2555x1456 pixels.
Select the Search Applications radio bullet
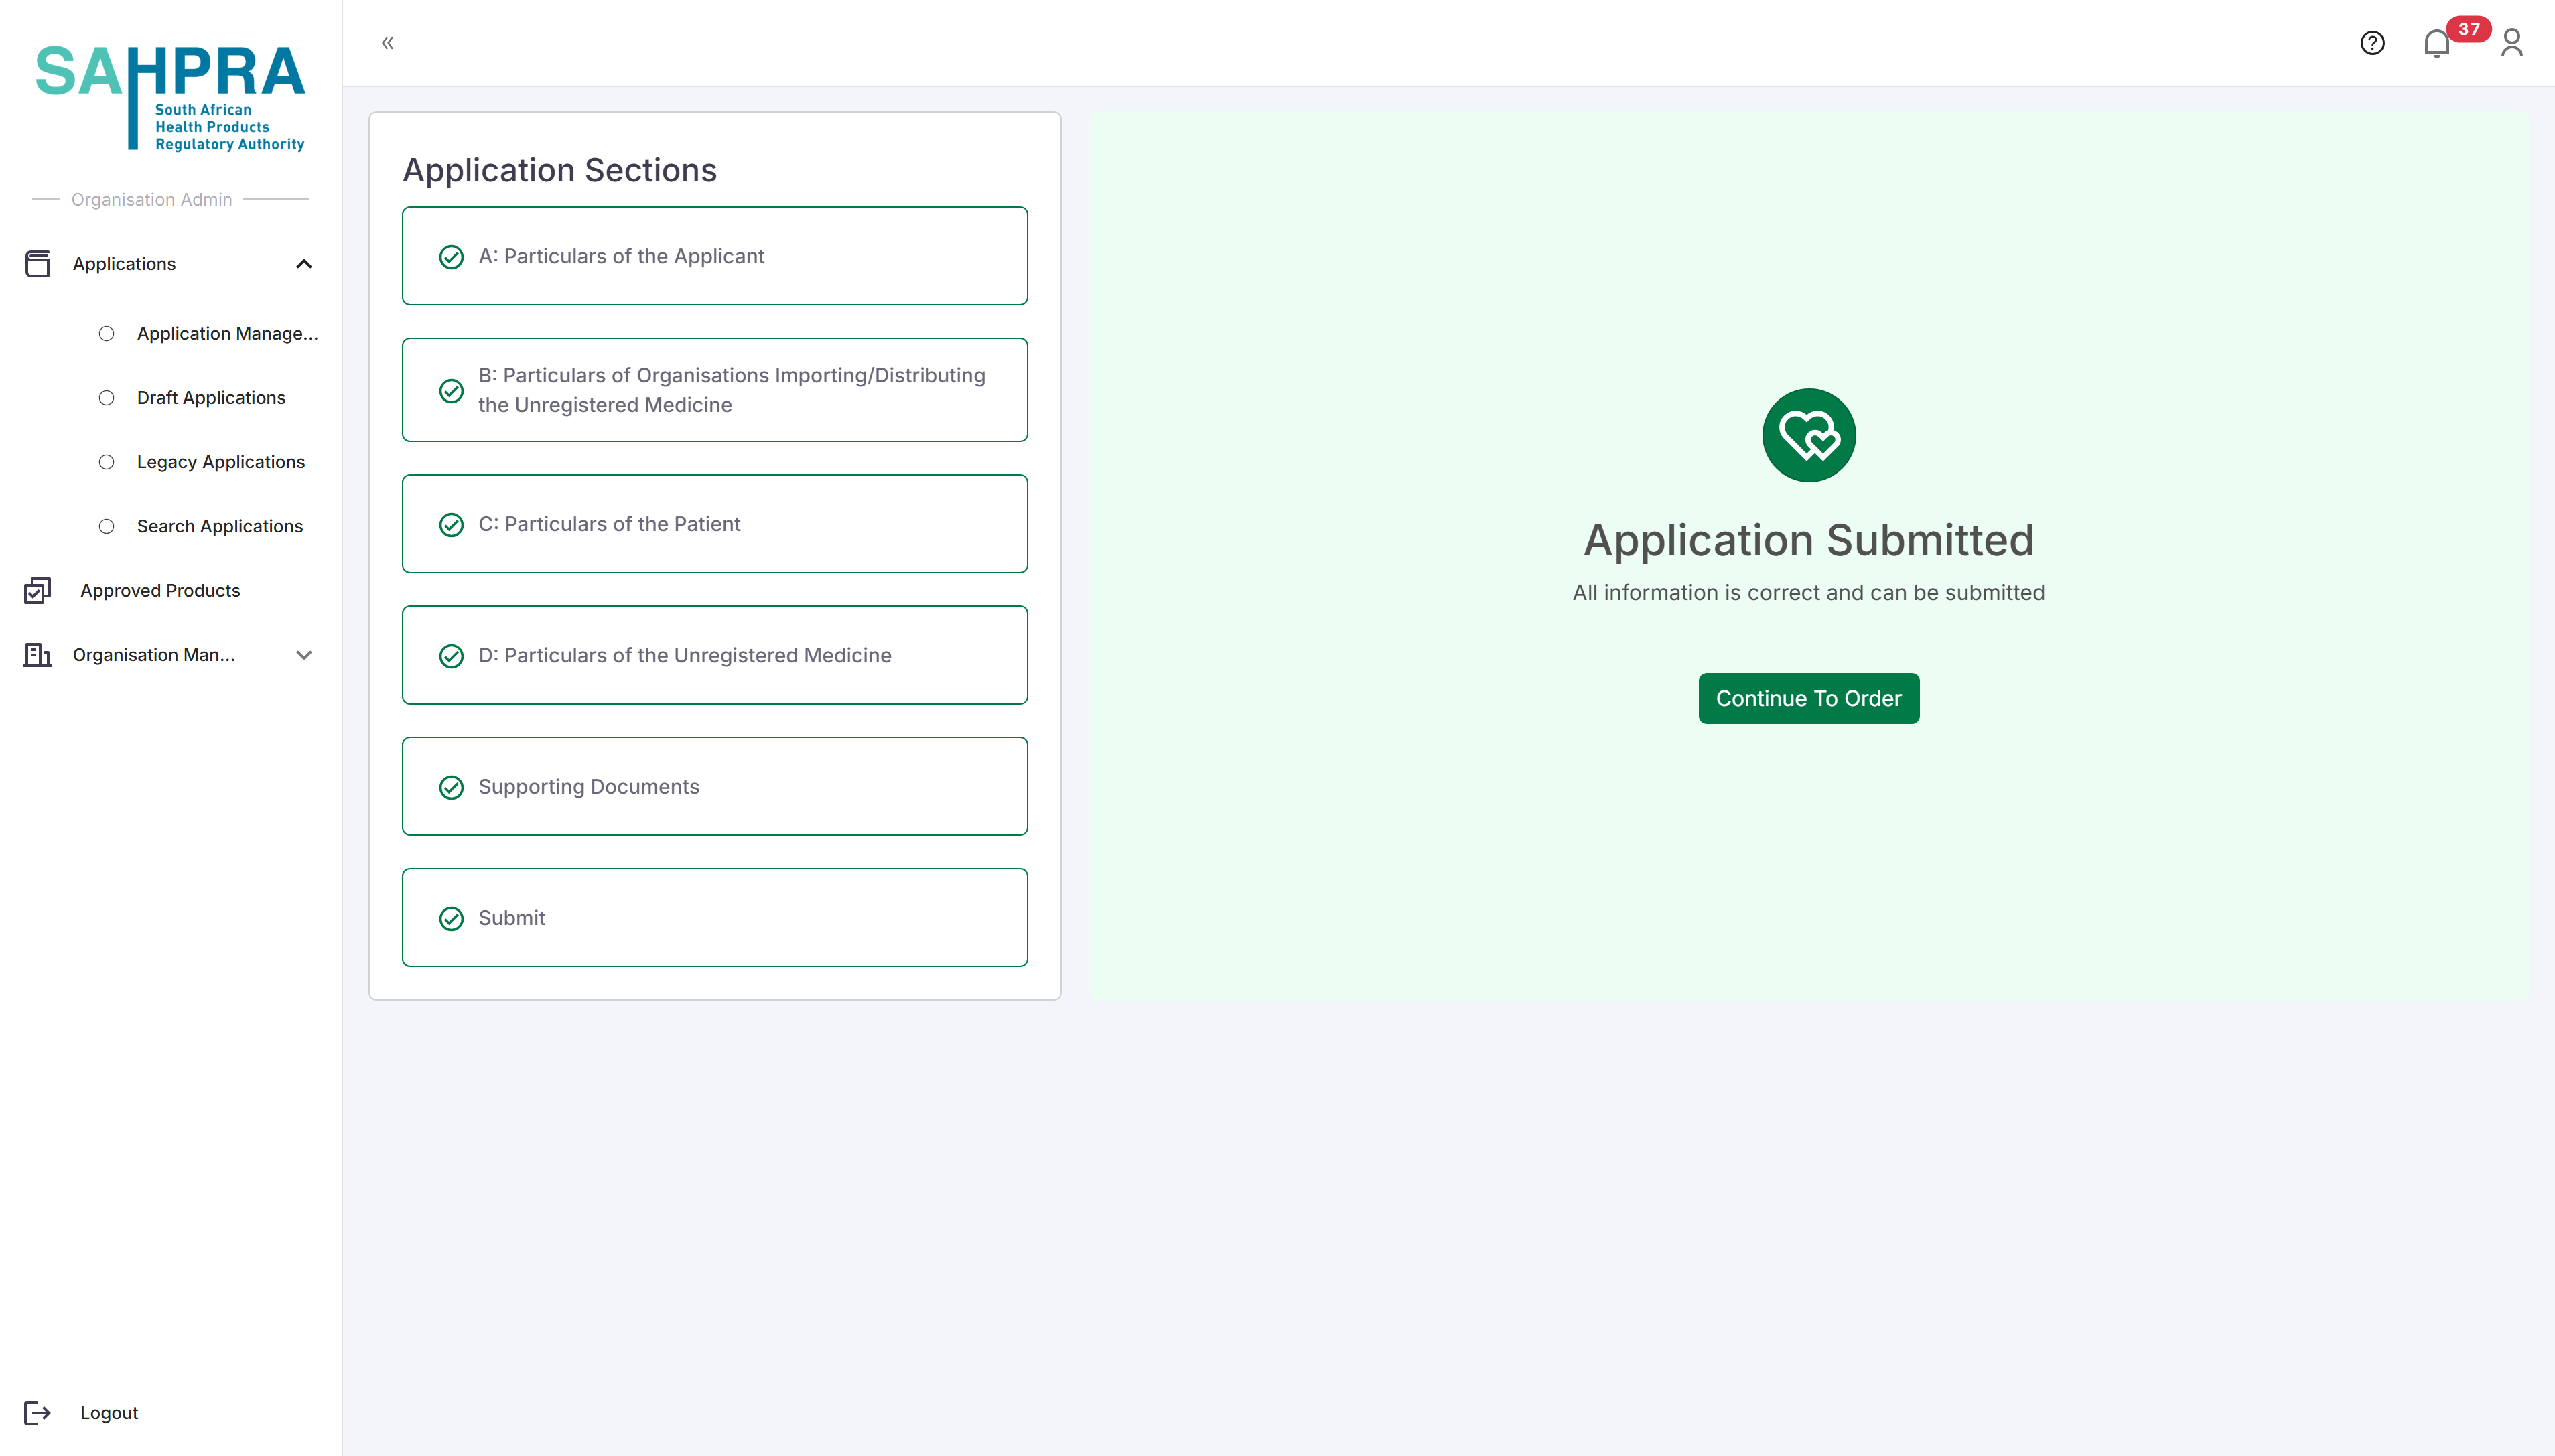click(106, 526)
